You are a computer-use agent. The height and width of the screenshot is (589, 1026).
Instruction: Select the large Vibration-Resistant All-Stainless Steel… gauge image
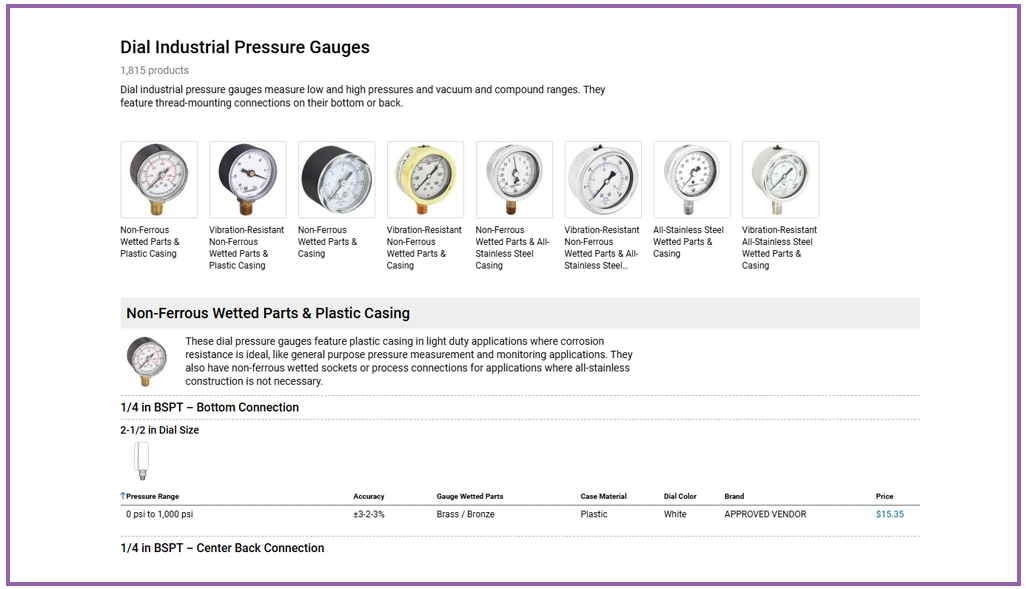click(603, 180)
